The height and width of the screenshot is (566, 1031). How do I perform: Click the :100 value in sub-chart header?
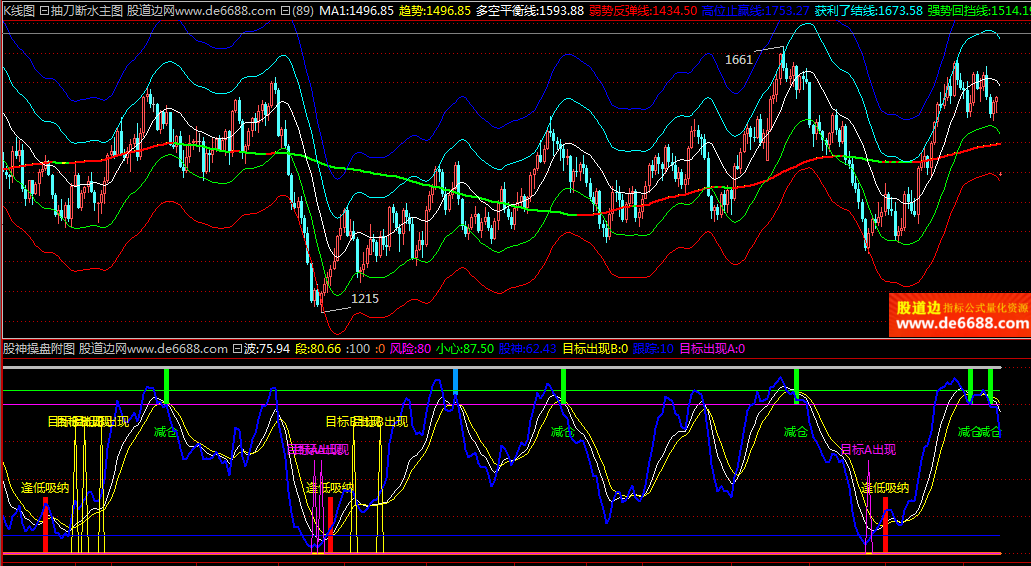(x=357, y=348)
